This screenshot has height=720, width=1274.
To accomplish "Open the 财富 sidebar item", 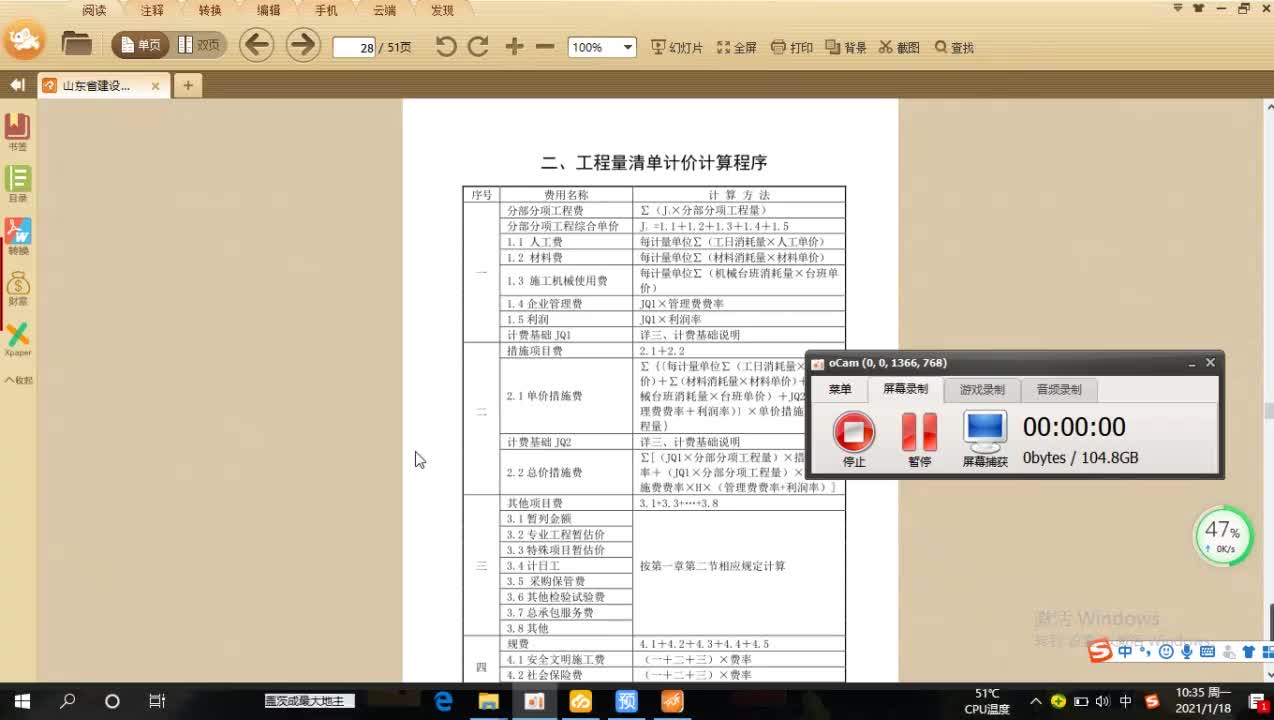I will point(18,288).
